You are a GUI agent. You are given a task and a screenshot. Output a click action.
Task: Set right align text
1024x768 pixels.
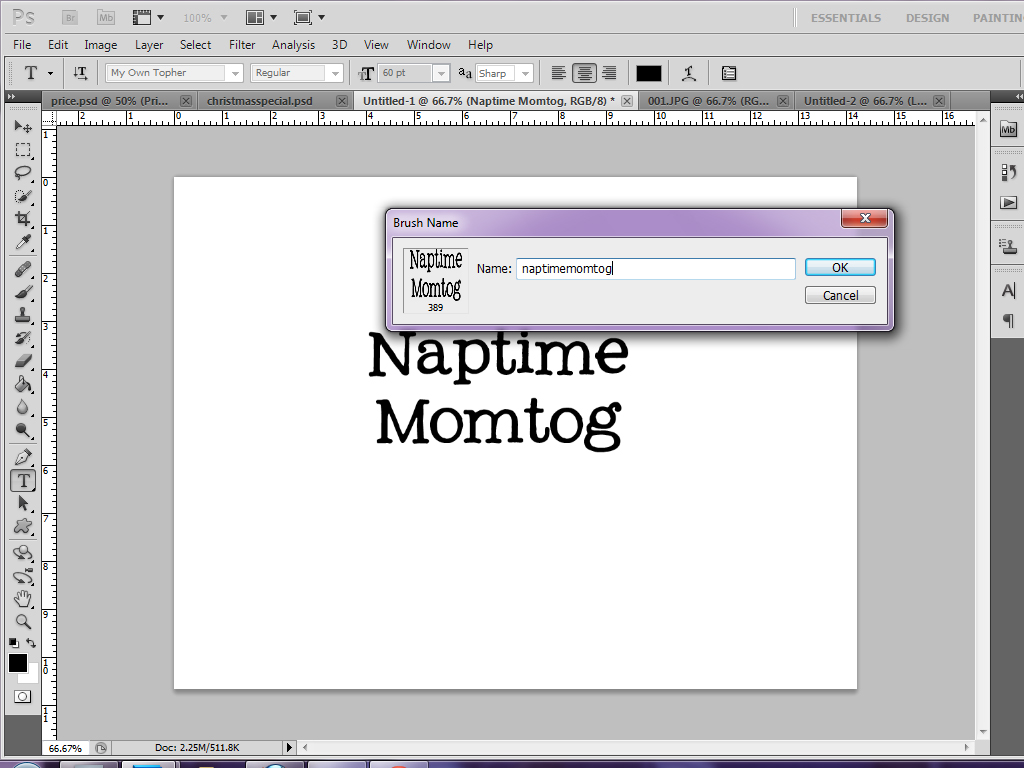coord(609,73)
